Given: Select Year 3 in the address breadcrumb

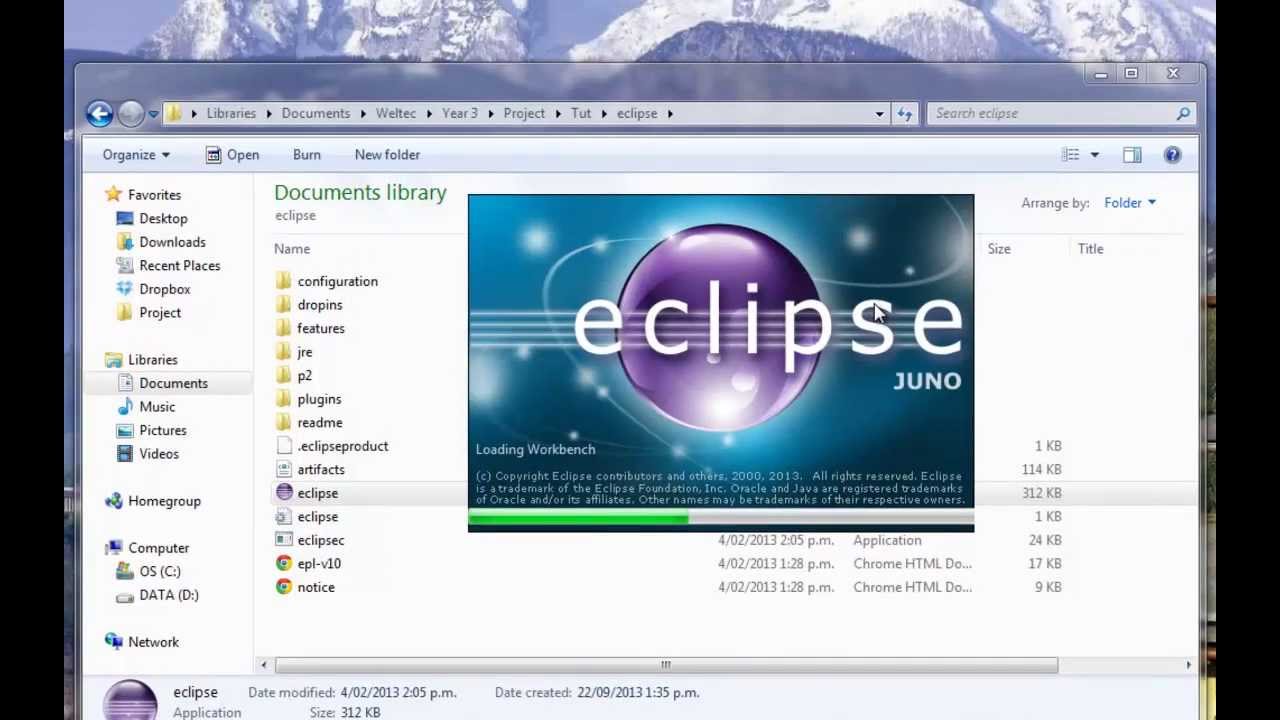Looking at the screenshot, I should click(x=460, y=113).
